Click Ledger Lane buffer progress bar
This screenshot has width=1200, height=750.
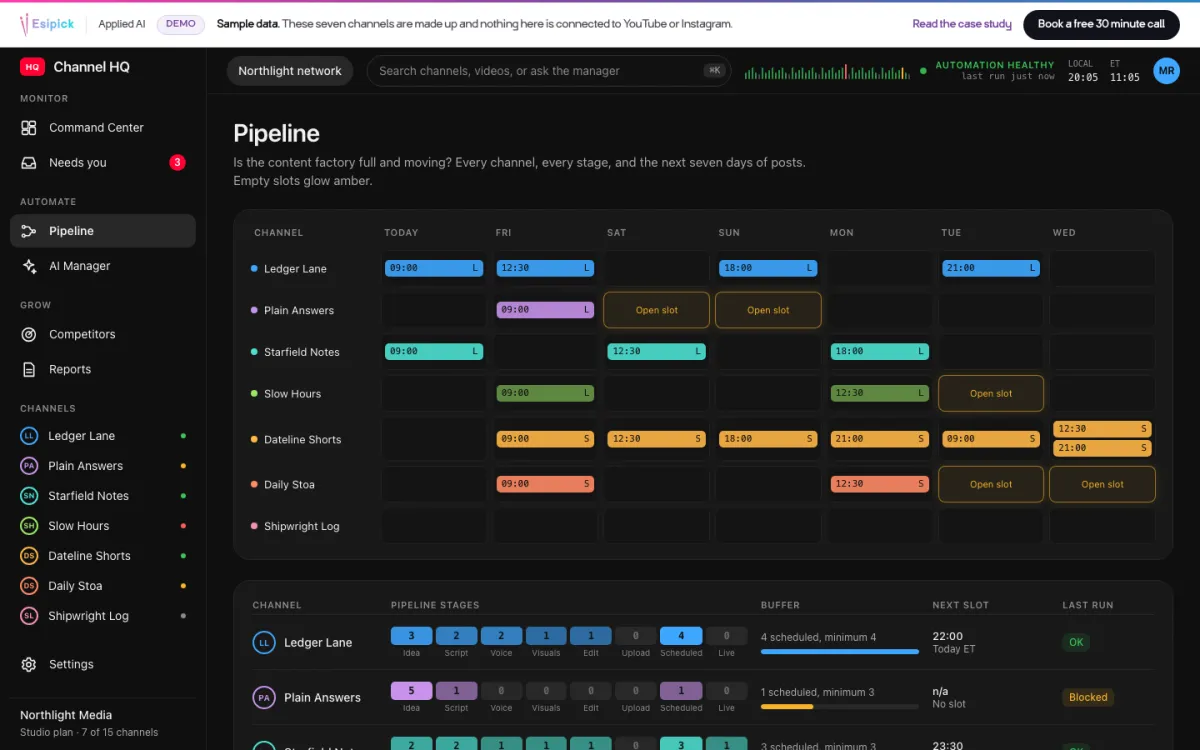tap(840, 652)
